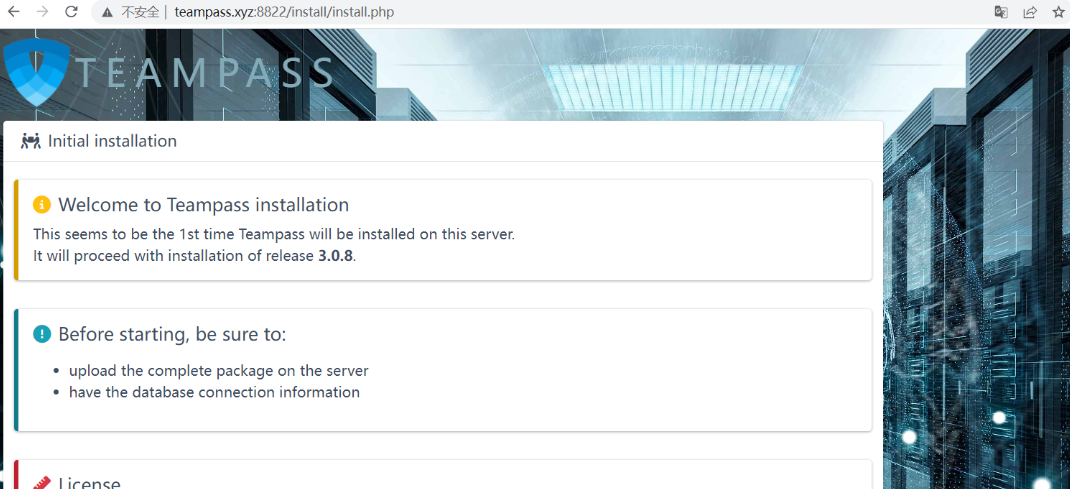Click 'Before starting, be sure to:' heading
1070x489 pixels.
pos(172,334)
